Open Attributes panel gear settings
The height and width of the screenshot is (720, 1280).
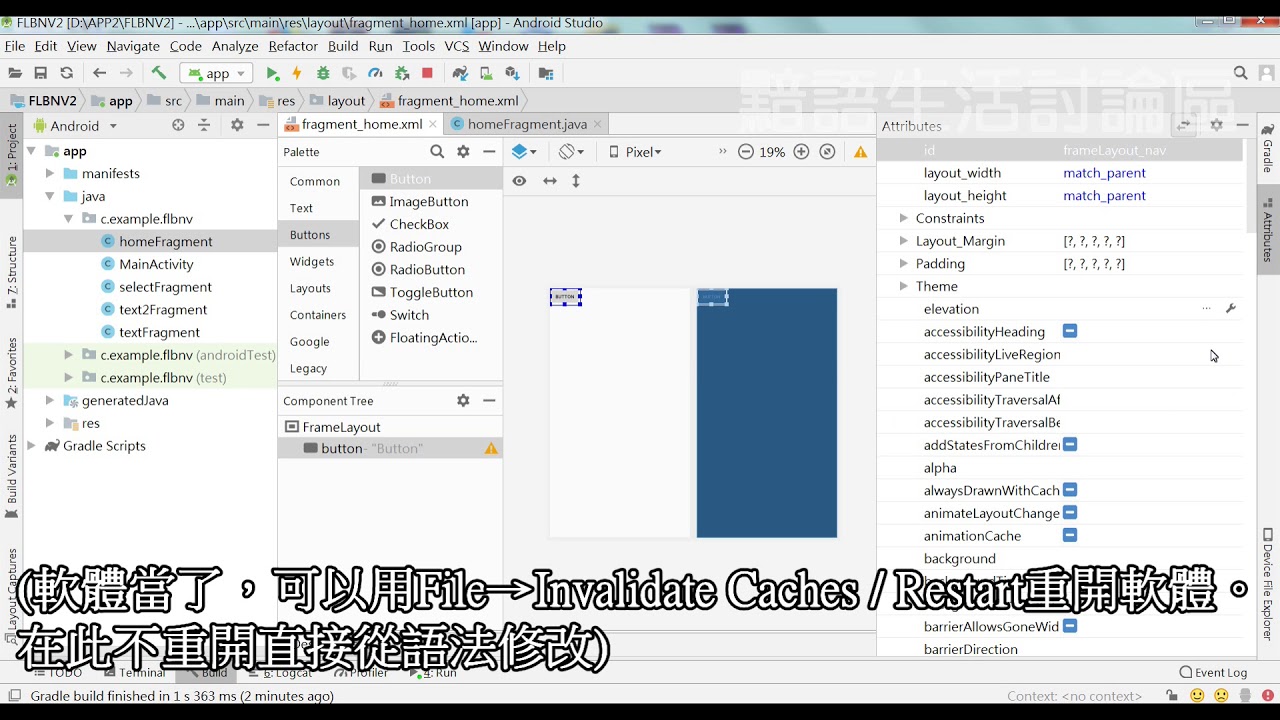(1217, 125)
